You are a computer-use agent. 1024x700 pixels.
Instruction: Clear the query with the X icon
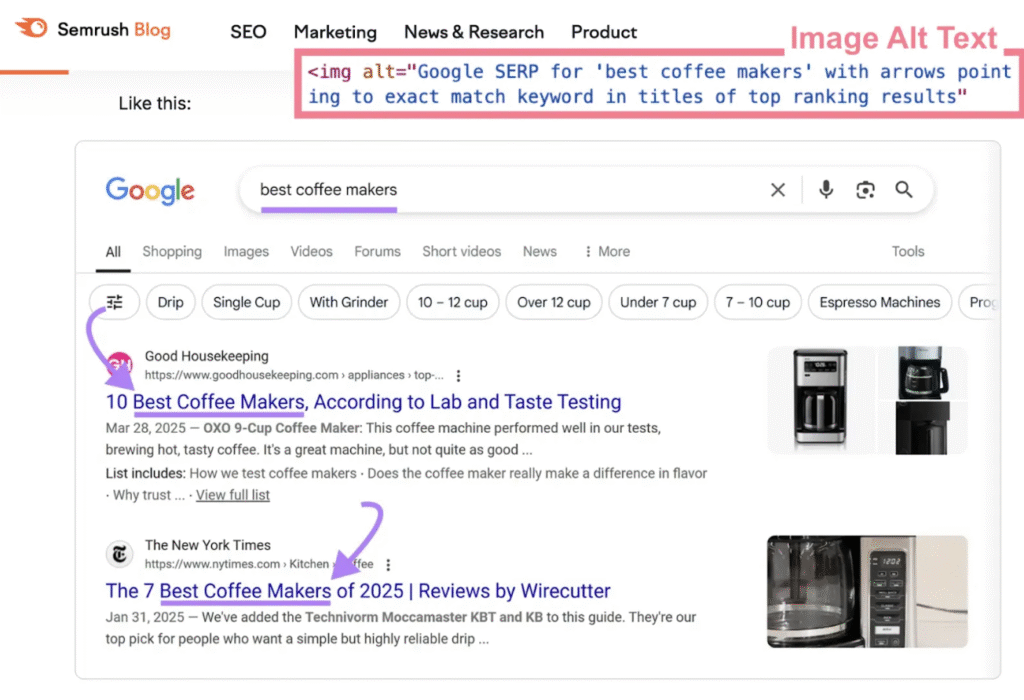(x=778, y=189)
